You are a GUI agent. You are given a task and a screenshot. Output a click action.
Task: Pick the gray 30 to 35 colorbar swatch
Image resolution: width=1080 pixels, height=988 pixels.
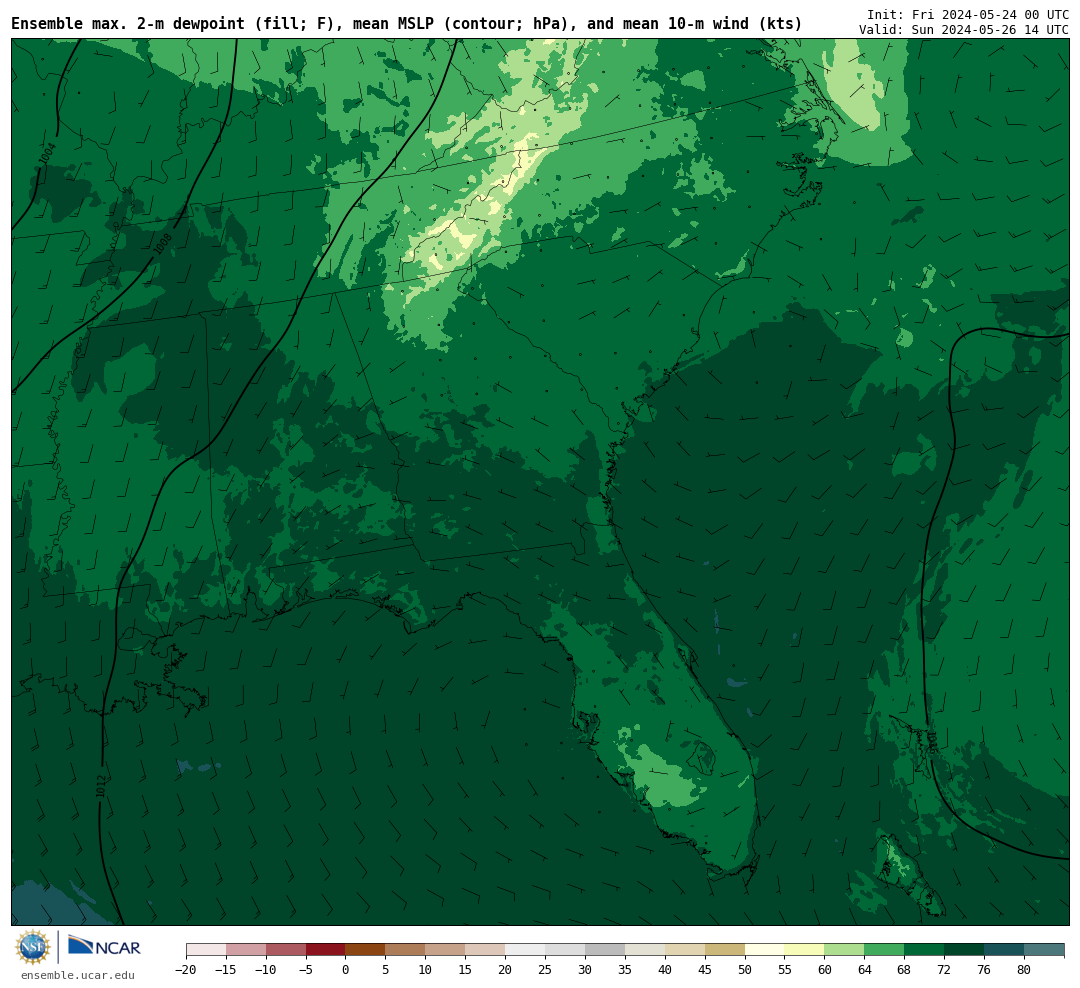(x=605, y=949)
